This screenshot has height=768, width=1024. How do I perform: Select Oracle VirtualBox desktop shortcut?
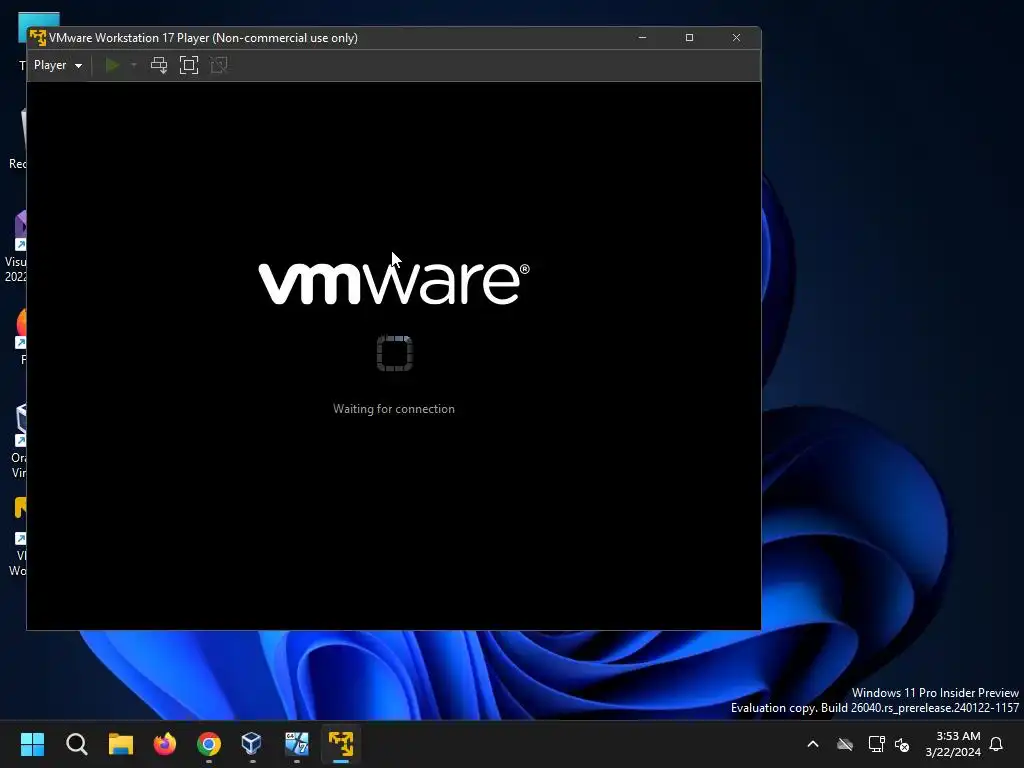18,441
